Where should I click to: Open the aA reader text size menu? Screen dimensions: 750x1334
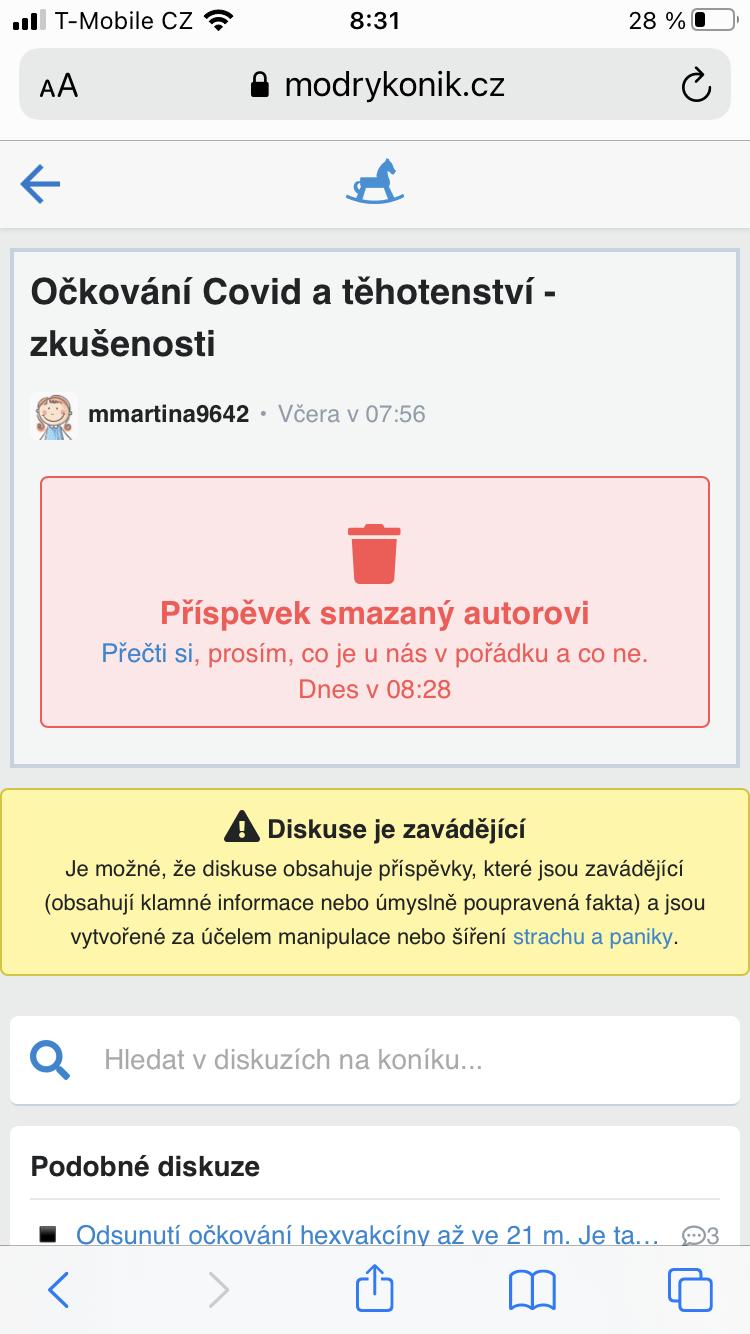(59, 86)
